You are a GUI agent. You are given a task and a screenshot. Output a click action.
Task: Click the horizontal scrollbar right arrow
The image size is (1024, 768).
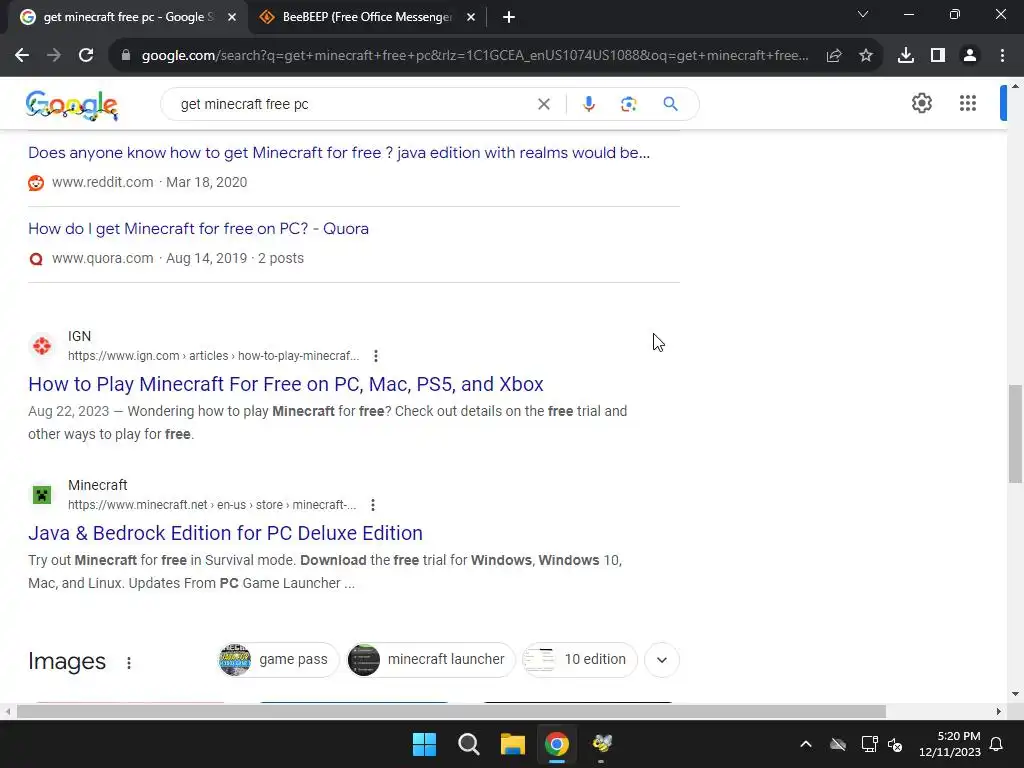(998, 712)
